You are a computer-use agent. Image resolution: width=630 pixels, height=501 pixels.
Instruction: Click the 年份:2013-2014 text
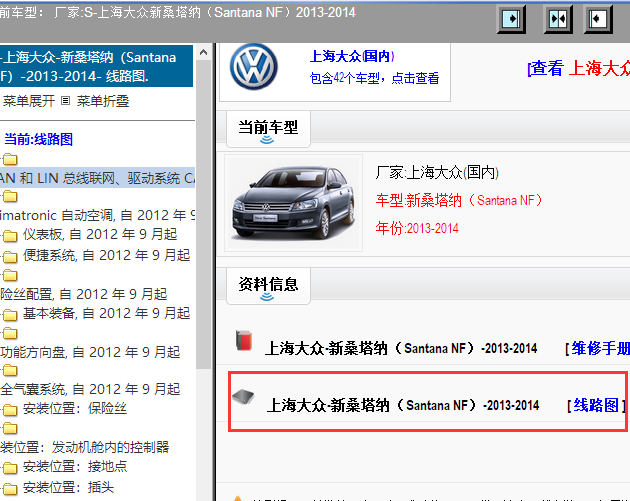(x=417, y=228)
